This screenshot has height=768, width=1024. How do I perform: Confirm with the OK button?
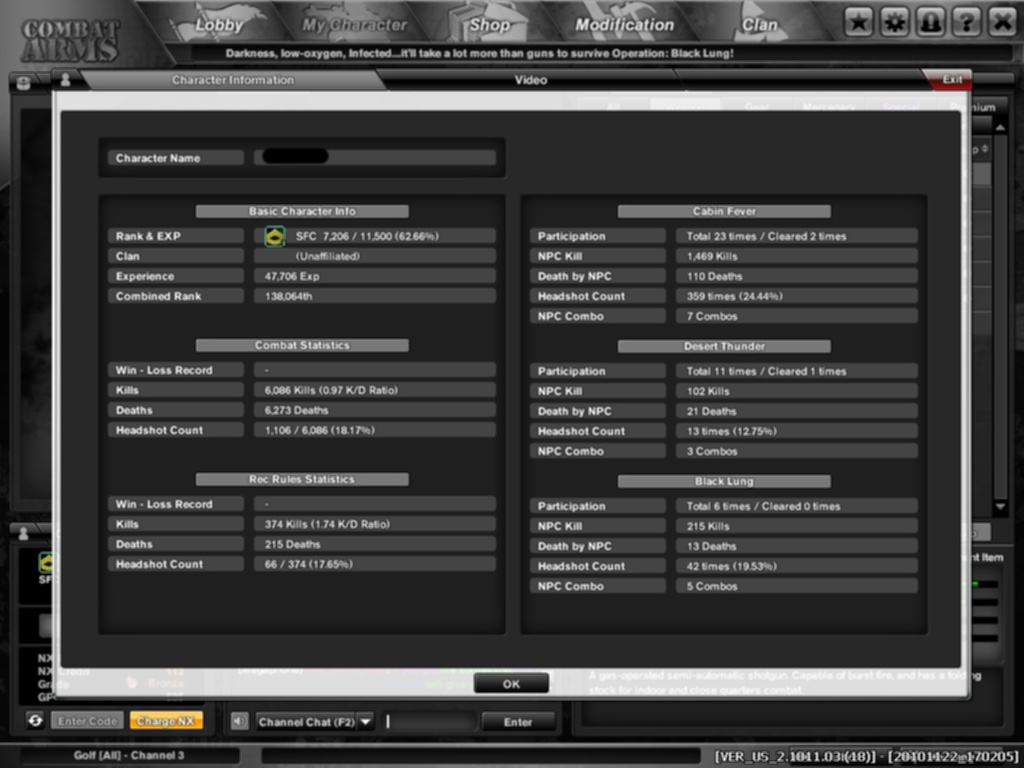[511, 683]
